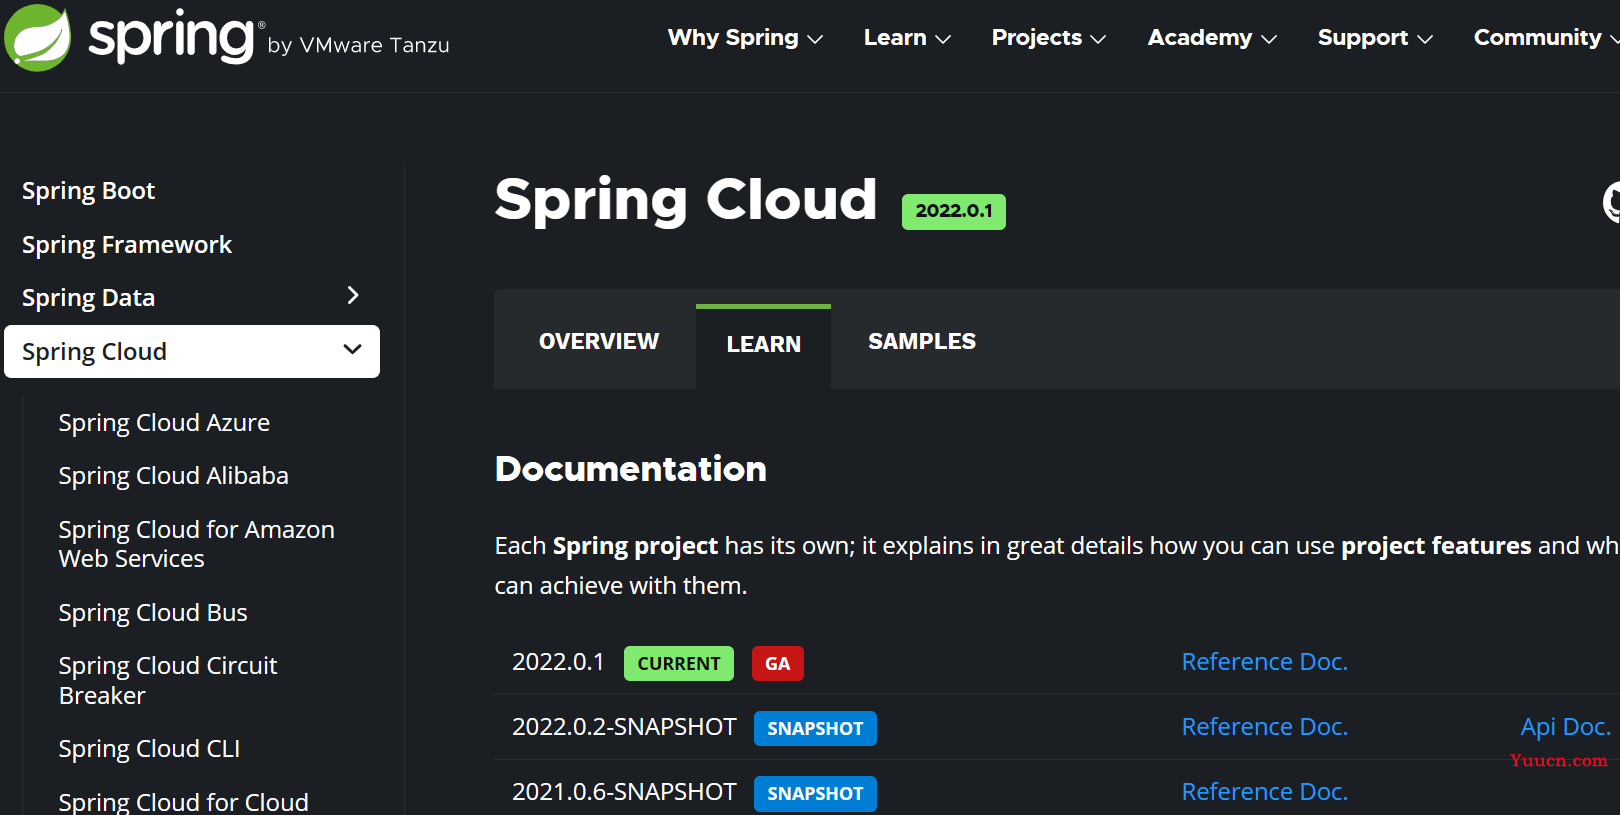Click the 2022.0.1 version badge
This screenshot has width=1620, height=815.
(954, 211)
